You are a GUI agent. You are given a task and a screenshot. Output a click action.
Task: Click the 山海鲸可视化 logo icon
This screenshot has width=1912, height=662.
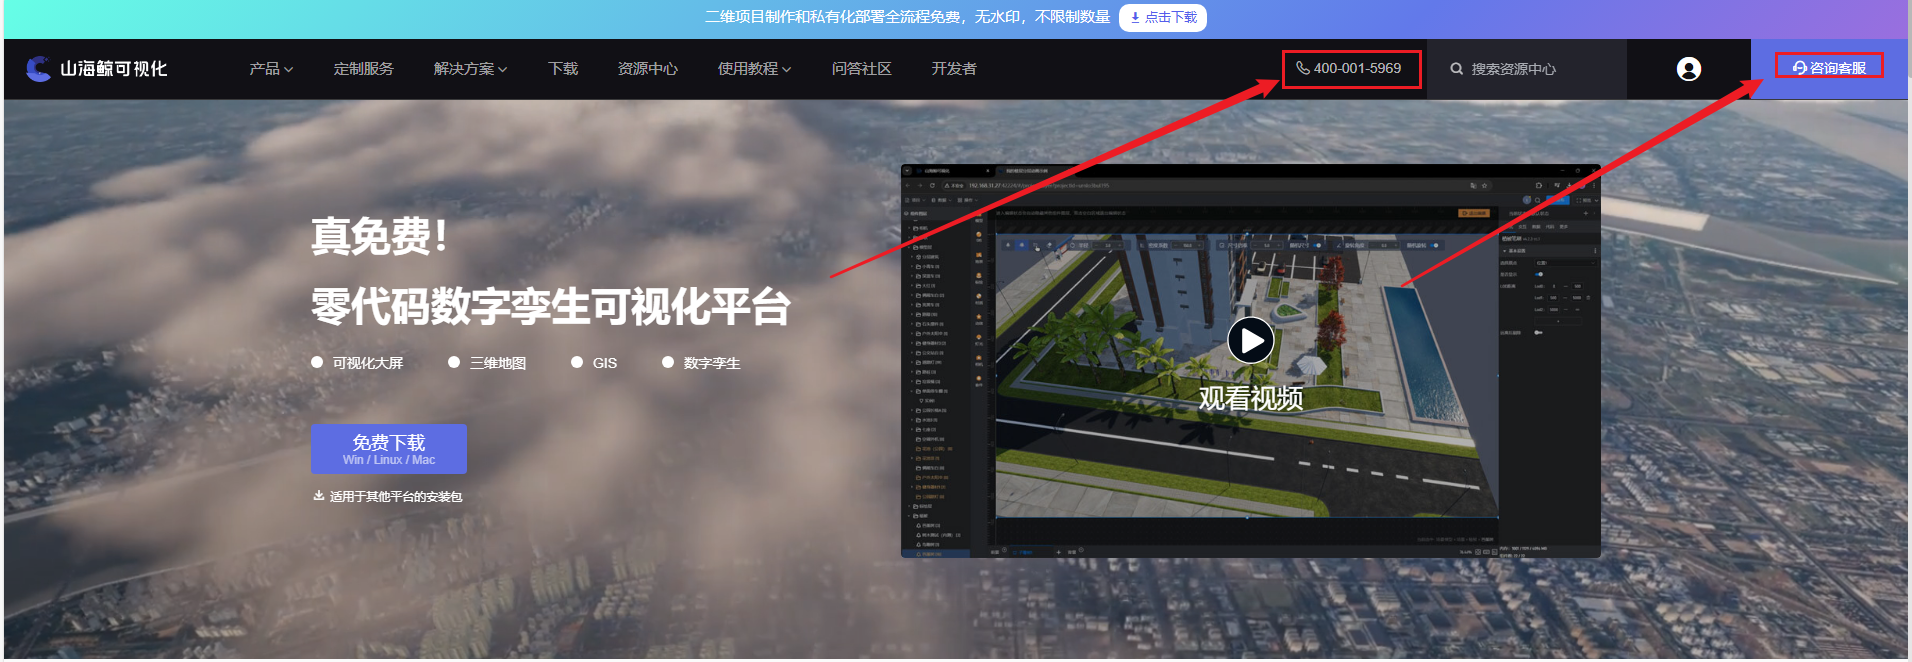click(38, 68)
